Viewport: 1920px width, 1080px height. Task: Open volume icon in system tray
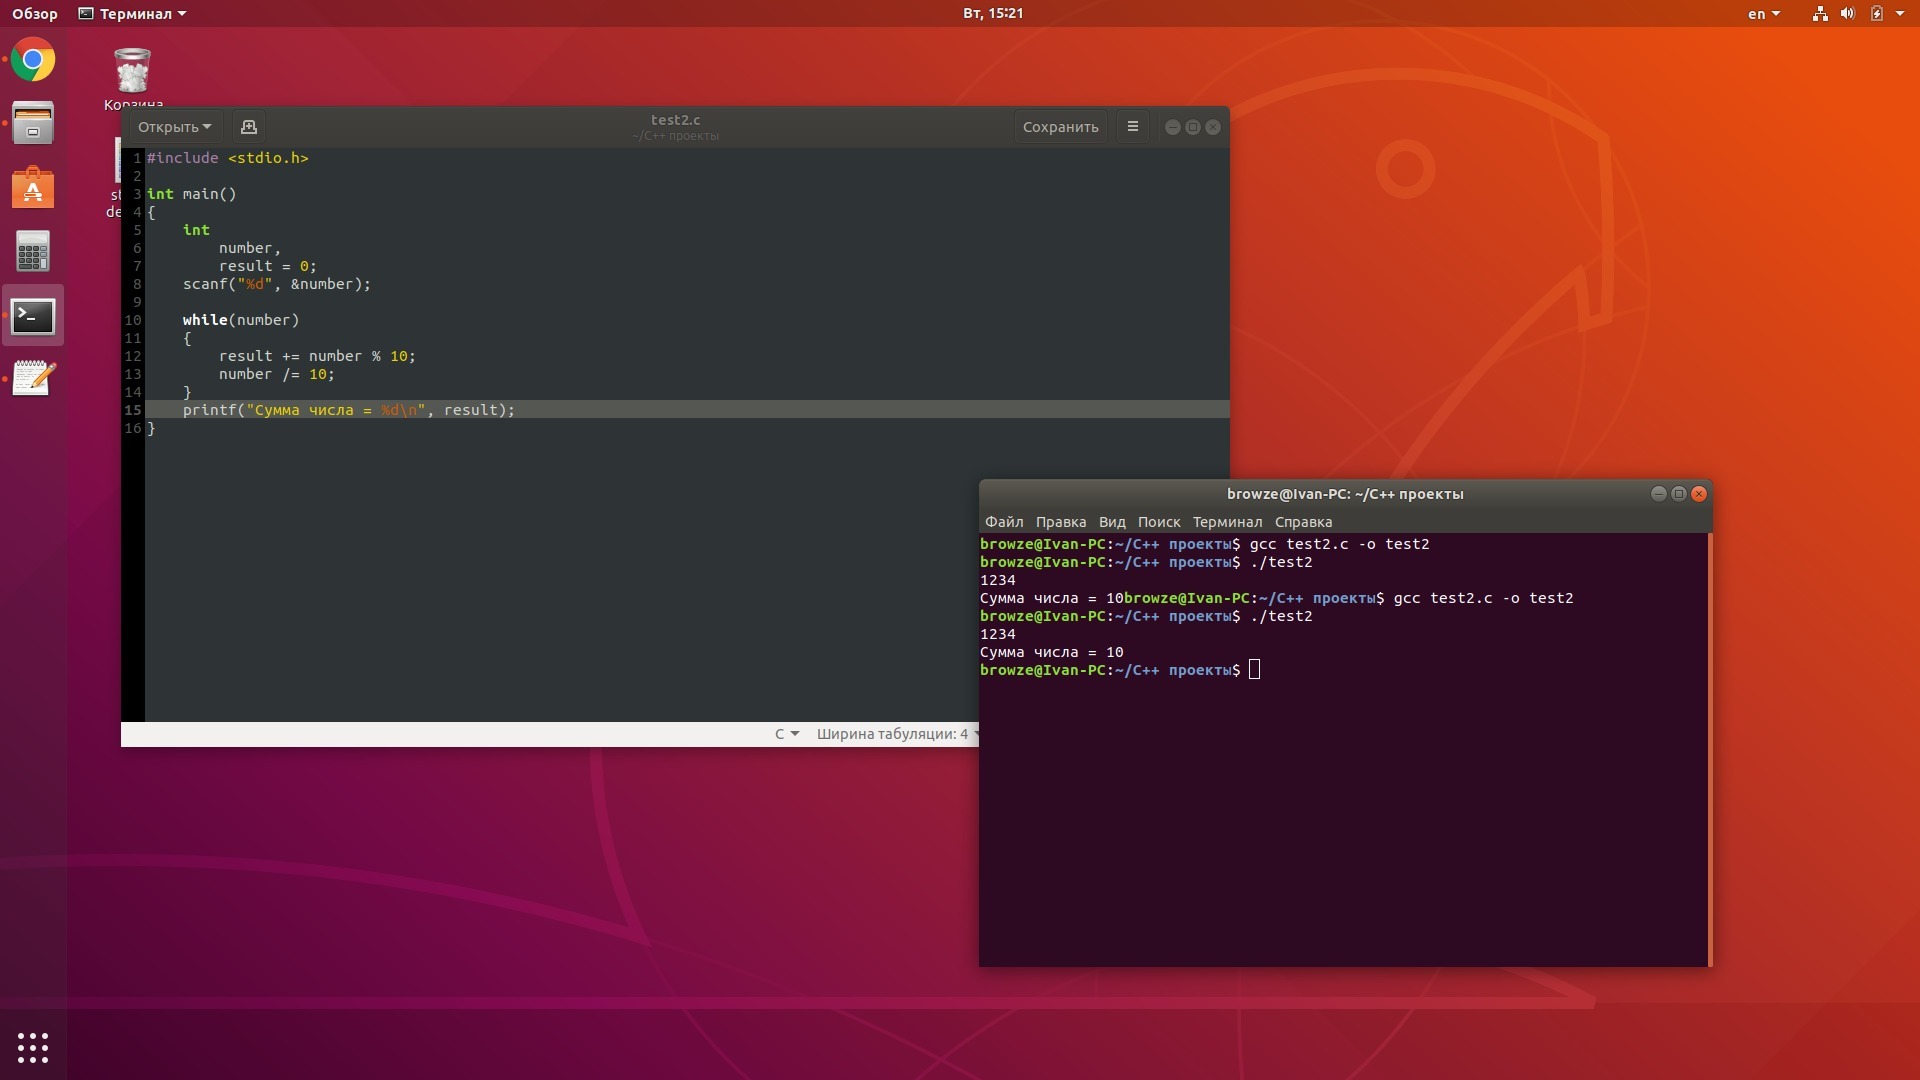point(1847,14)
